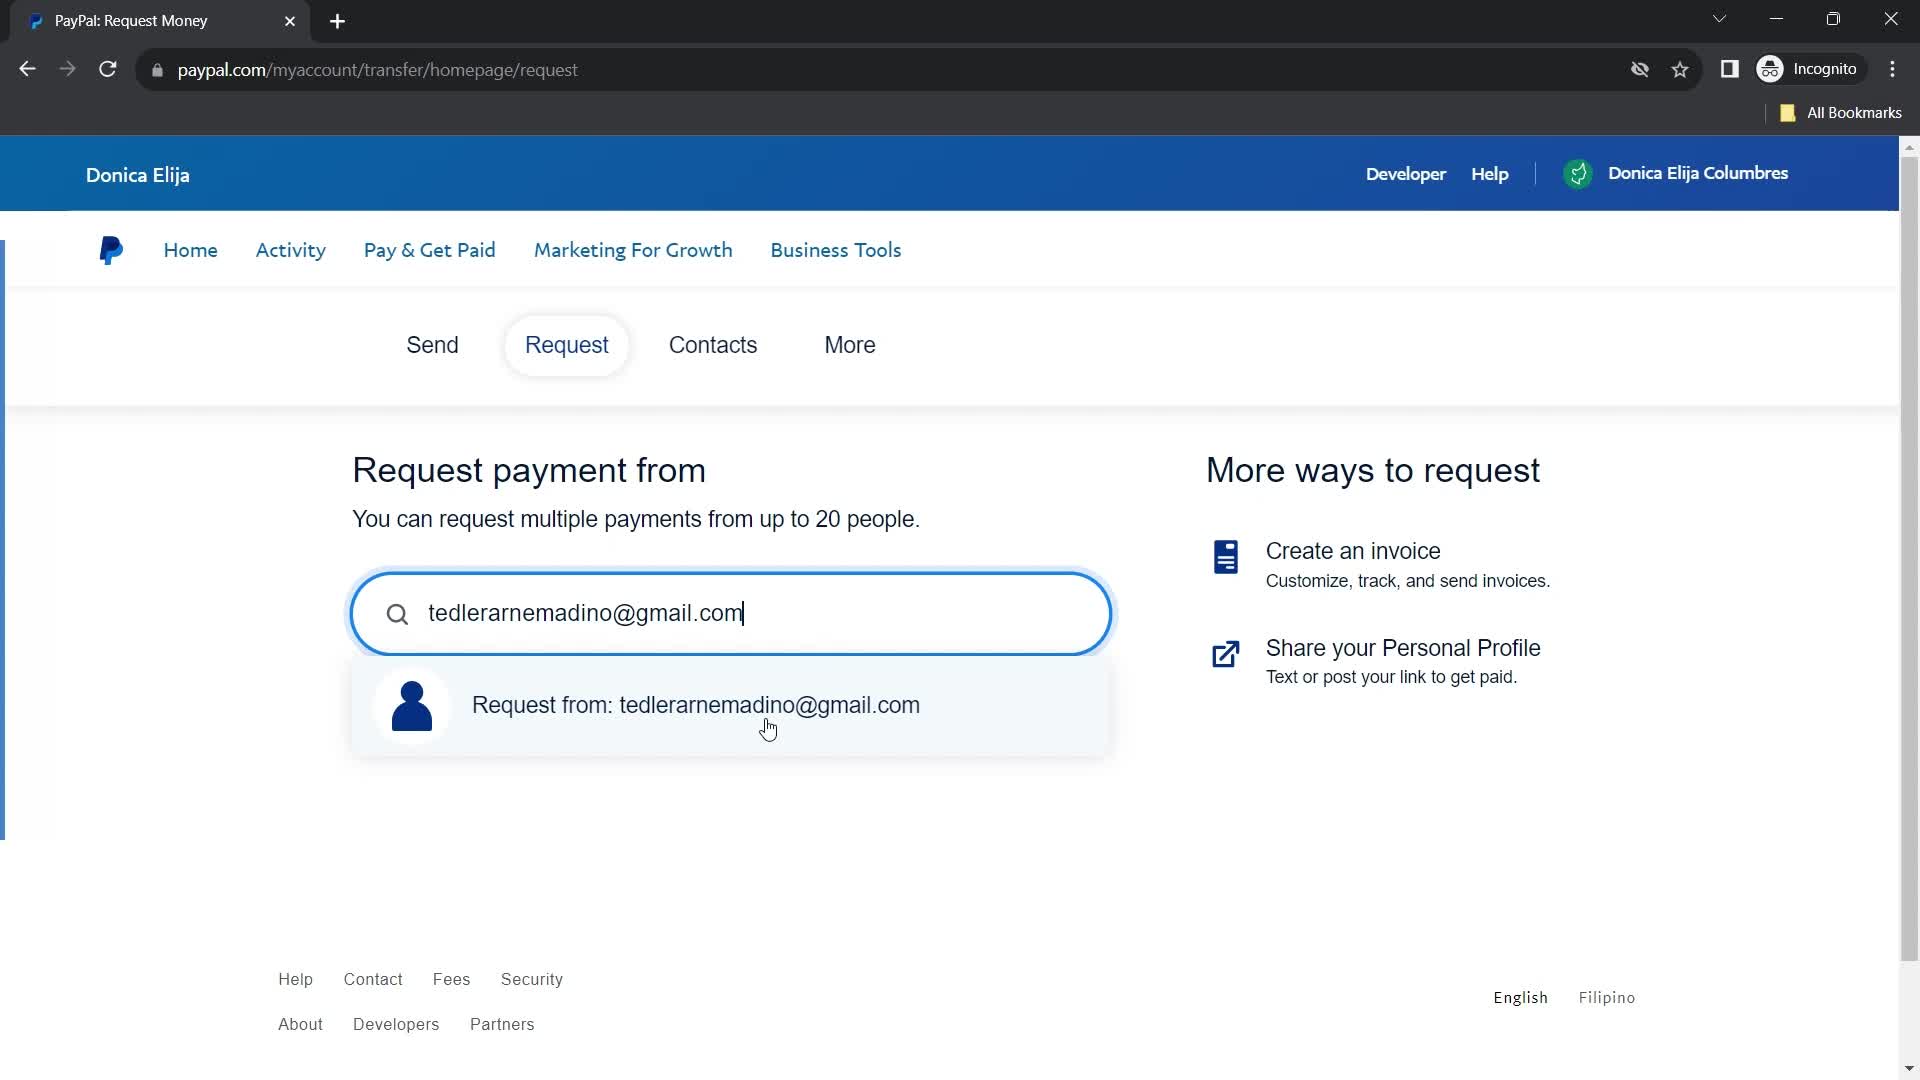Click the footer Contact link

point(373,979)
